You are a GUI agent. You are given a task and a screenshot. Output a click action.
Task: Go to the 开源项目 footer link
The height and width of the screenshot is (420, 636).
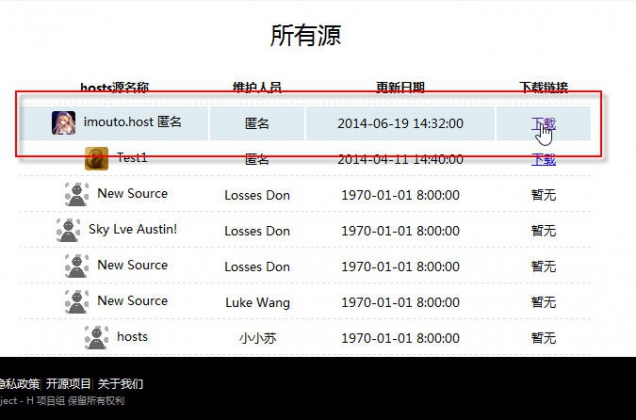[x=68, y=383]
